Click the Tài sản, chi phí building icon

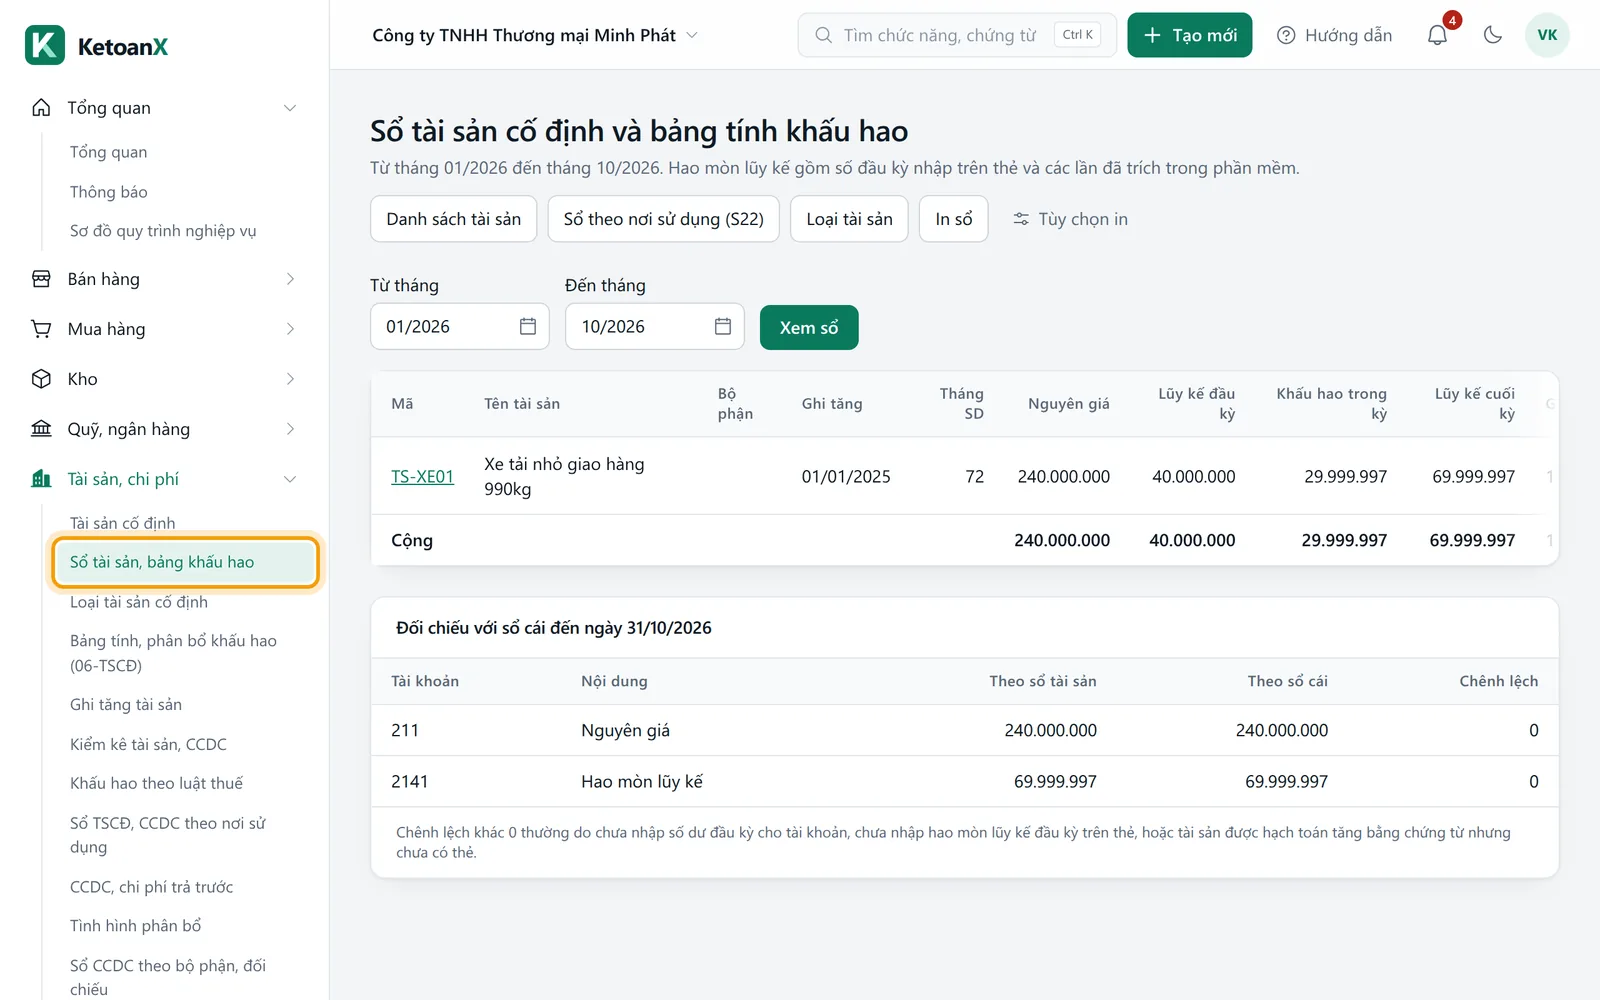[x=41, y=479]
